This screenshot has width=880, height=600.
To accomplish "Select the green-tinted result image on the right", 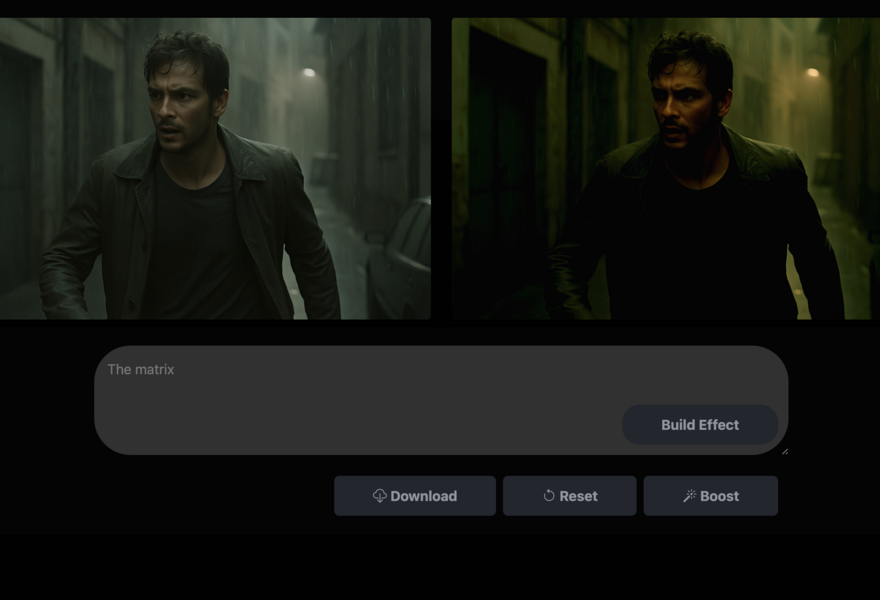I will tap(666, 168).
